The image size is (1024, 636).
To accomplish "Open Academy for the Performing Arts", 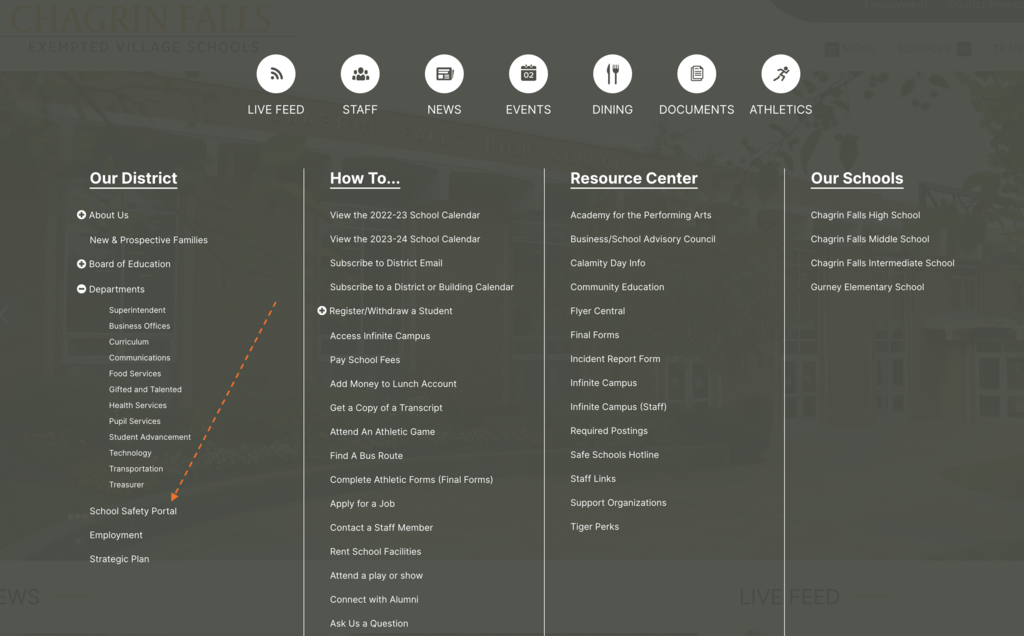I will click(x=640, y=215).
